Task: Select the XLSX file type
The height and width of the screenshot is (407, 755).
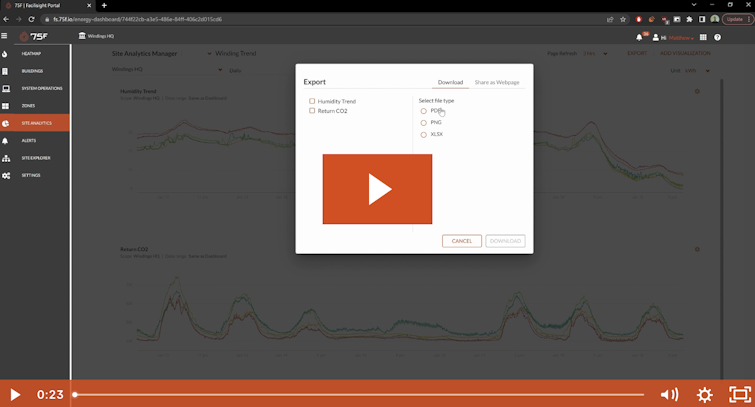Action: tap(424, 135)
